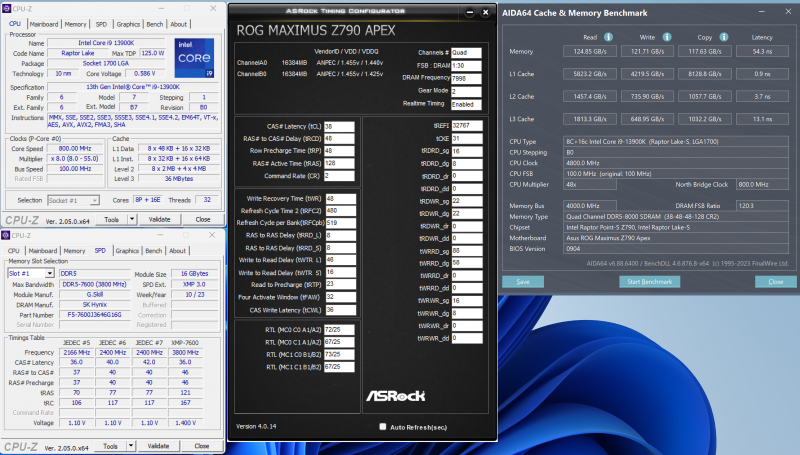
Task: Click Validate in the SPD CPU-Z window
Action: pyautogui.click(x=160, y=446)
